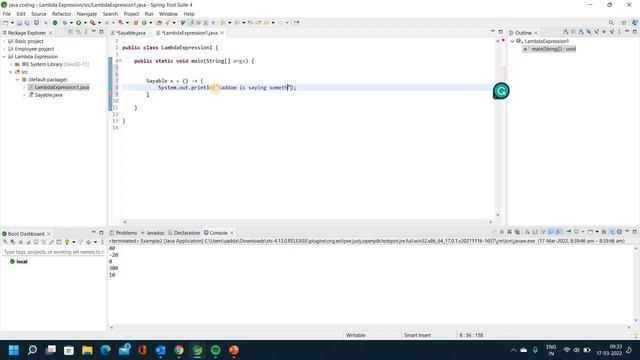Viewport: 640px width, 360px height.
Task: Collapse the (default package) node
Action: (x=18, y=80)
